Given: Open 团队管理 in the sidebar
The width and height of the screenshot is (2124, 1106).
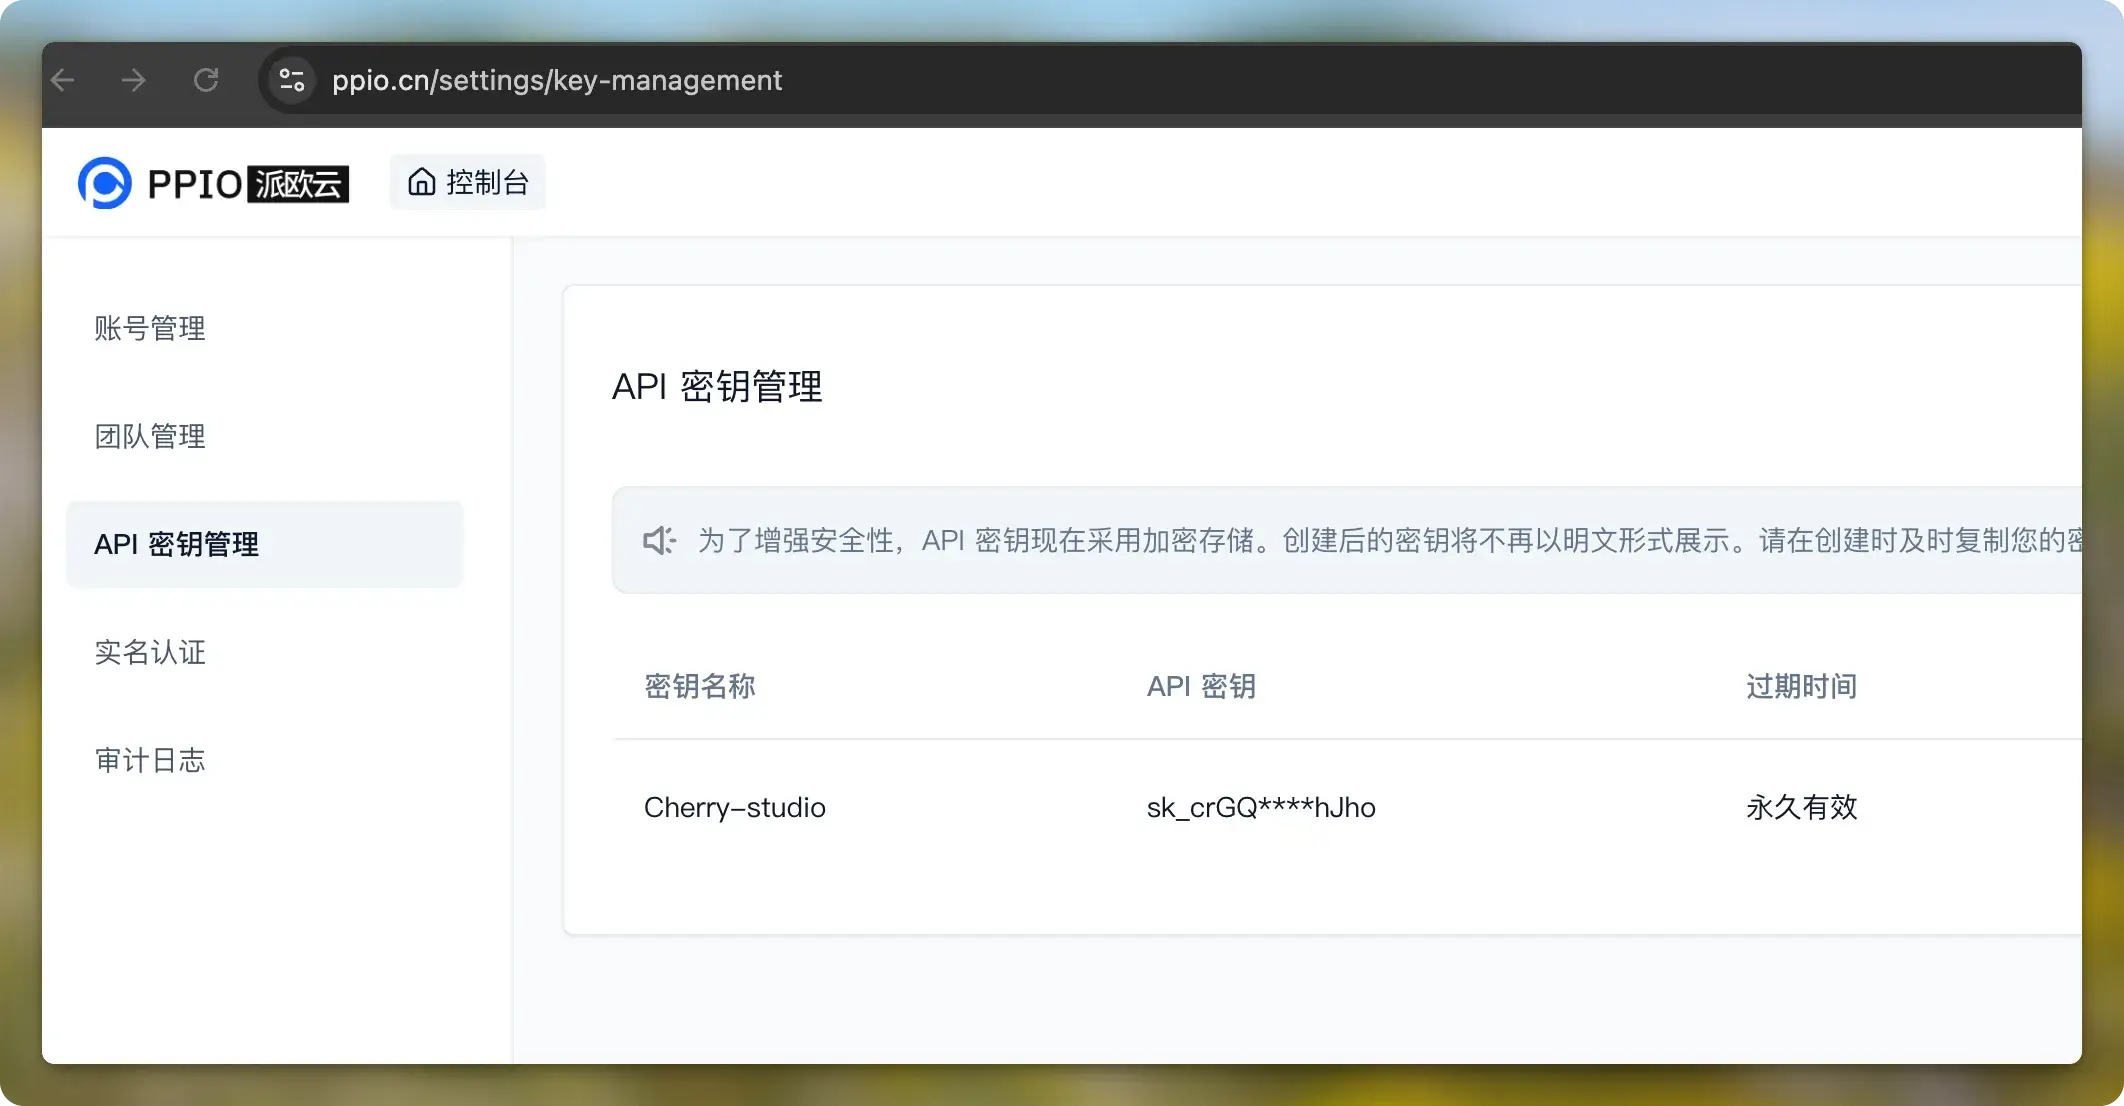Looking at the screenshot, I should (x=150, y=436).
